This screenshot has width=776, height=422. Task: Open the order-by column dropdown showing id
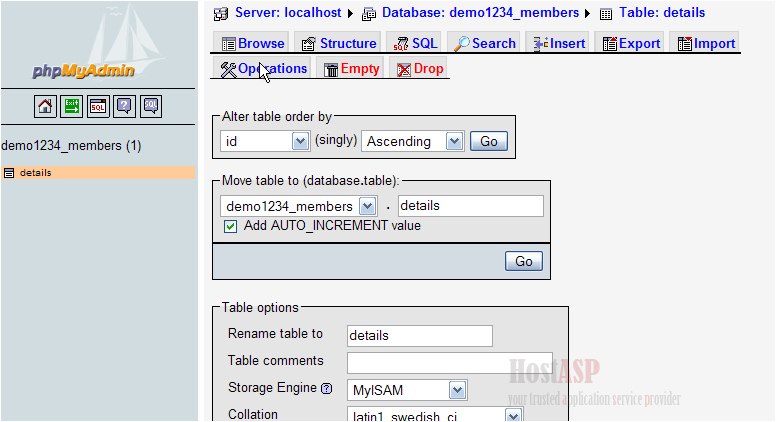(x=265, y=142)
